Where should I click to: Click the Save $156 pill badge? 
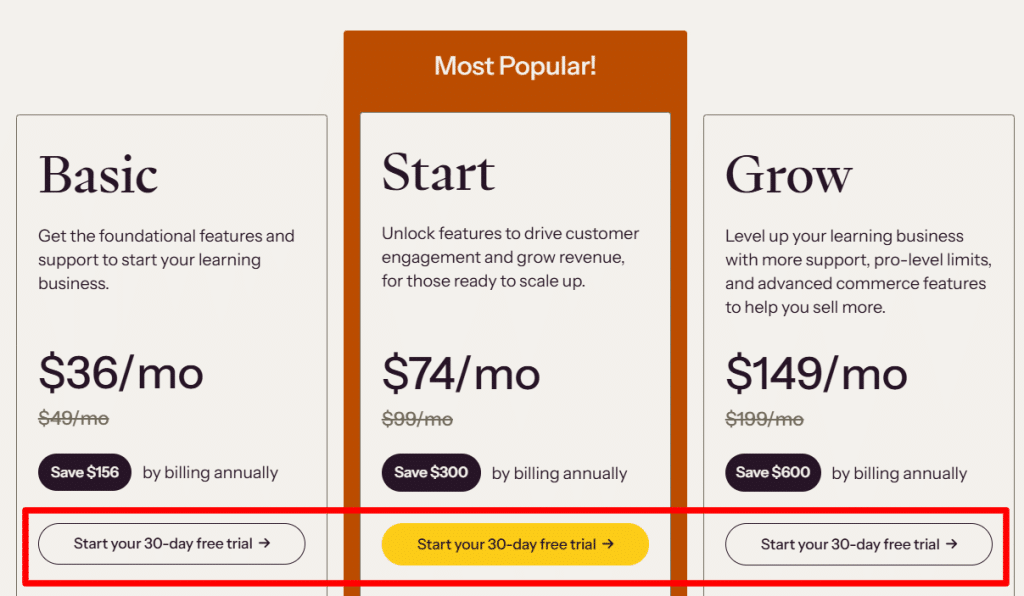point(84,472)
